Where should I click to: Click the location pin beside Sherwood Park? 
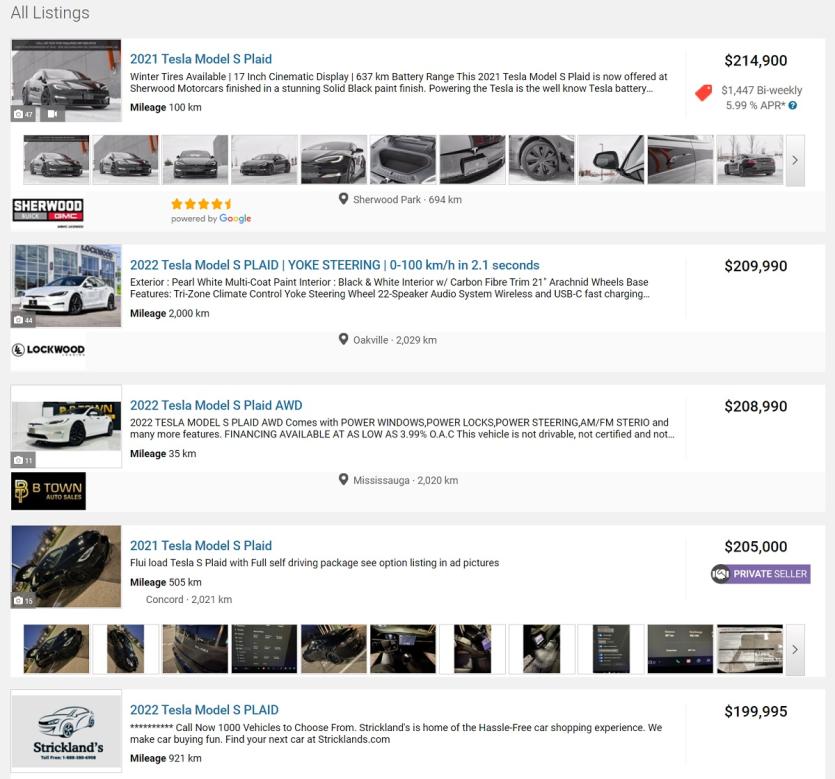pos(344,200)
